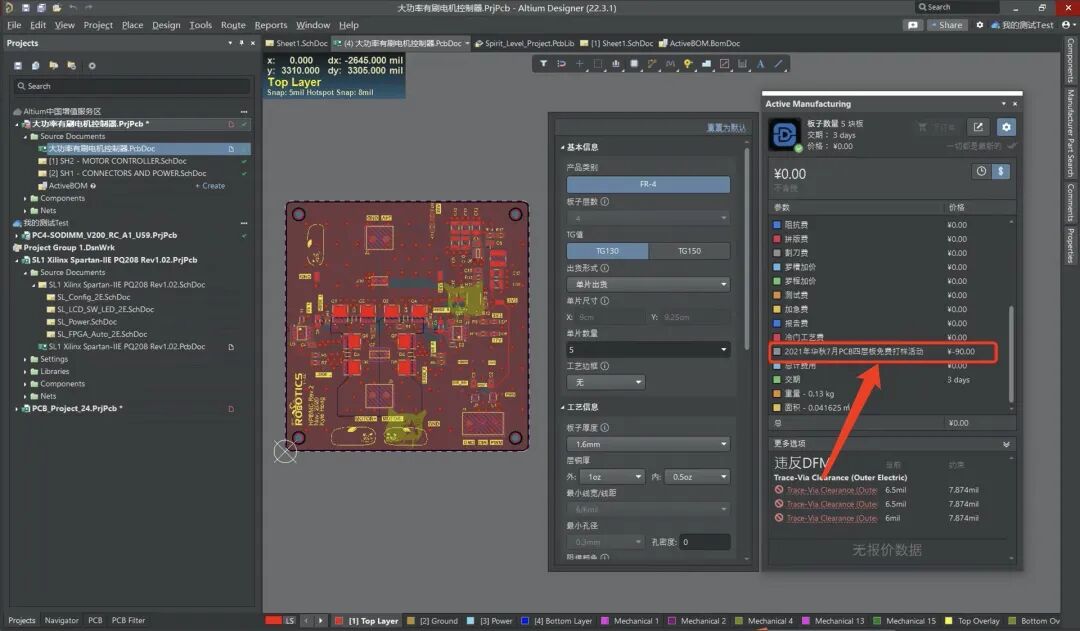Click the save icon in Projects panel
Screen dimensions: 1080x631
[x=18, y=65]
